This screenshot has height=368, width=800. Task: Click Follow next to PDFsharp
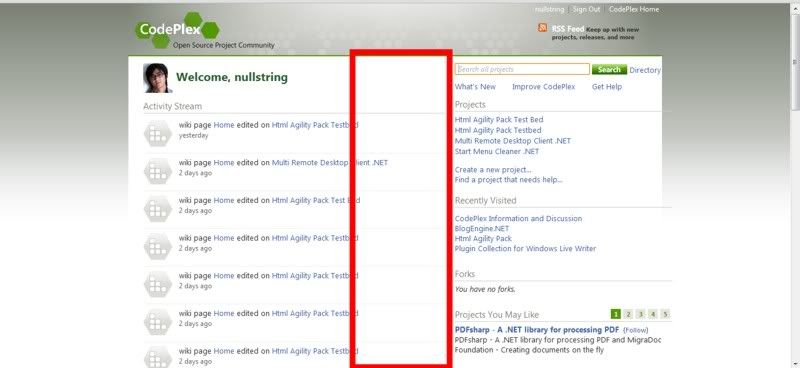pyautogui.click(x=636, y=330)
